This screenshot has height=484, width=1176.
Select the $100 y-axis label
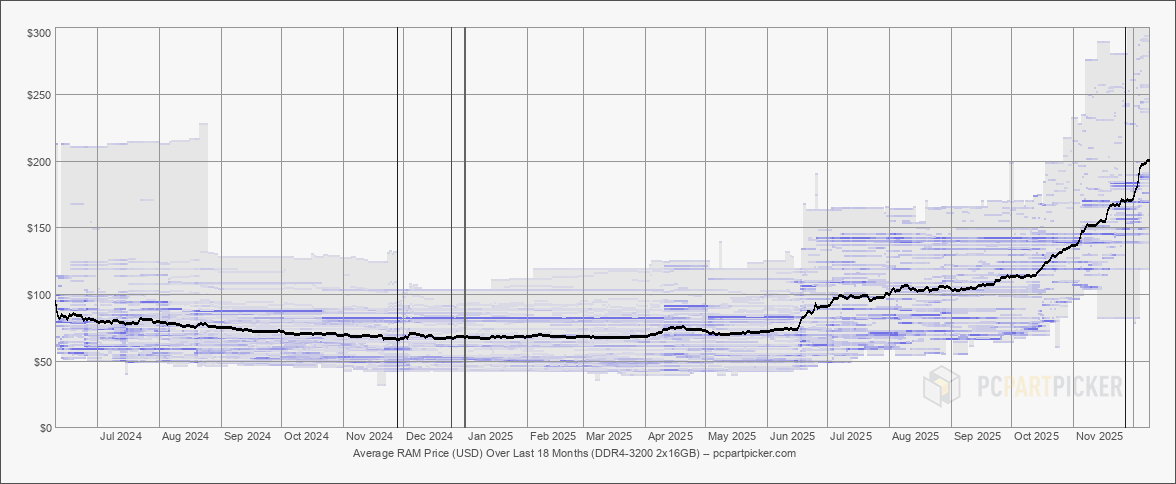(39, 295)
